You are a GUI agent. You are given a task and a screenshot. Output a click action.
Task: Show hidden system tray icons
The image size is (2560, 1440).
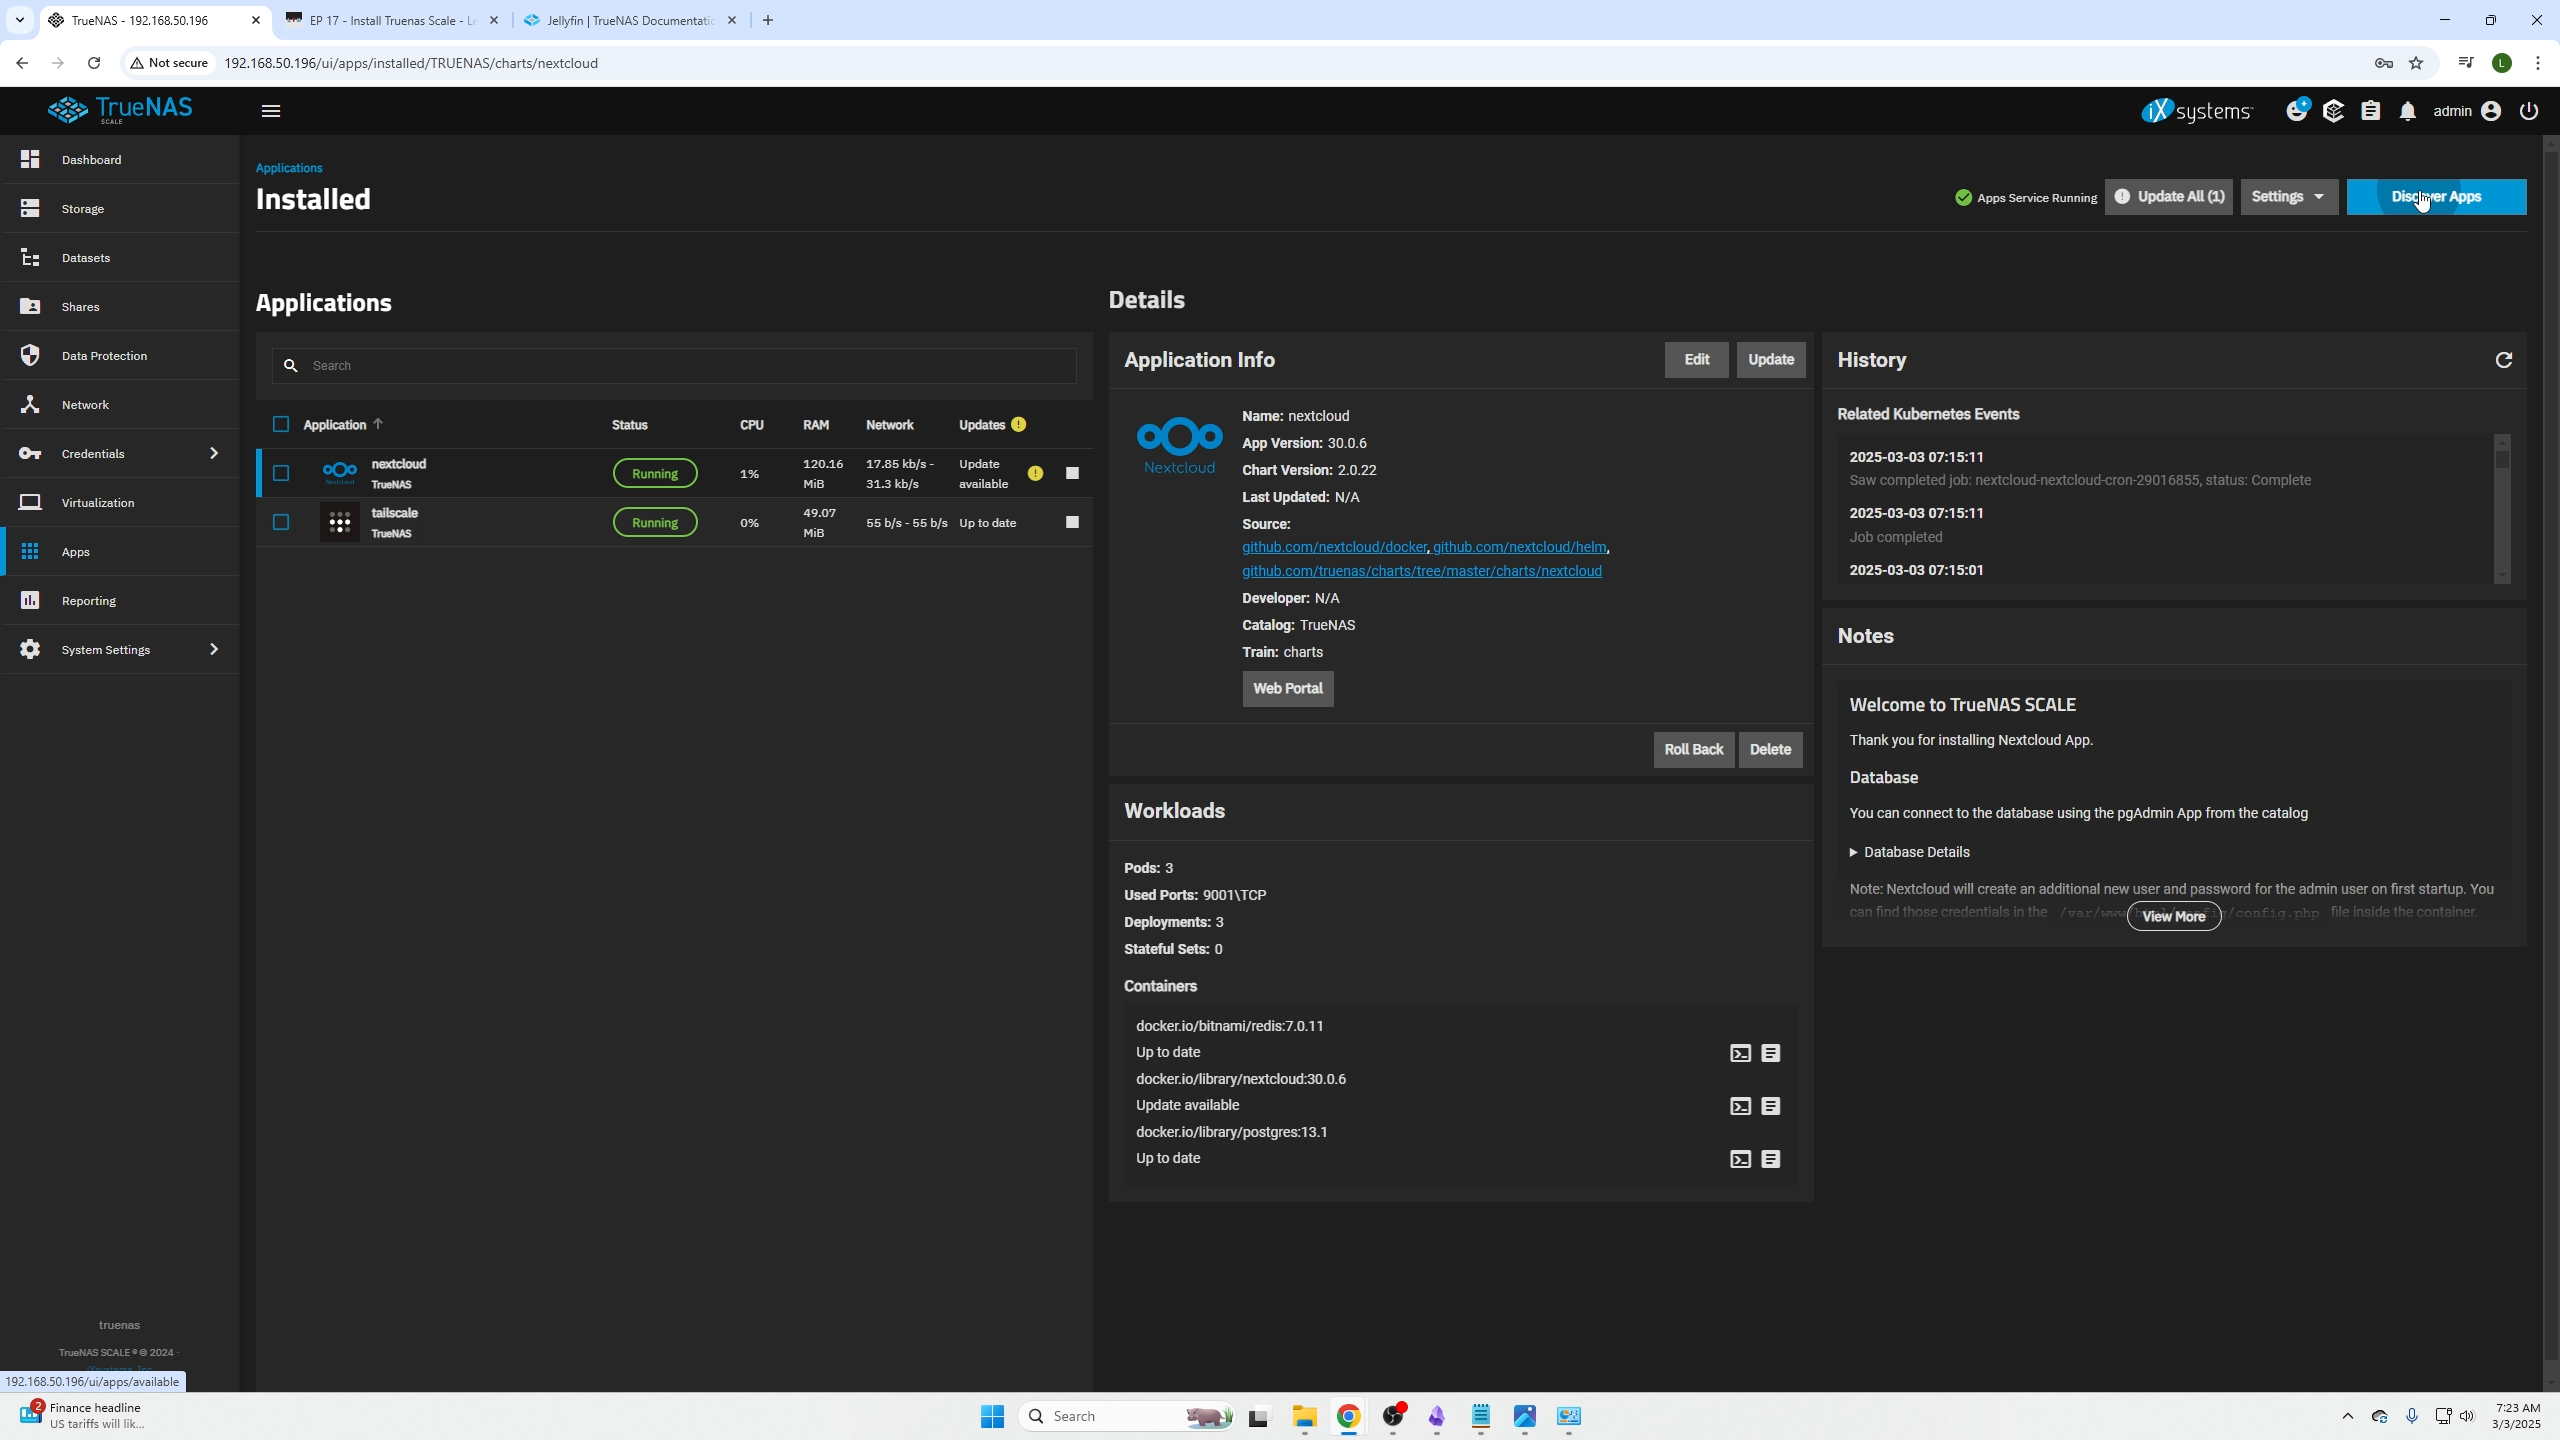tap(2347, 1416)
